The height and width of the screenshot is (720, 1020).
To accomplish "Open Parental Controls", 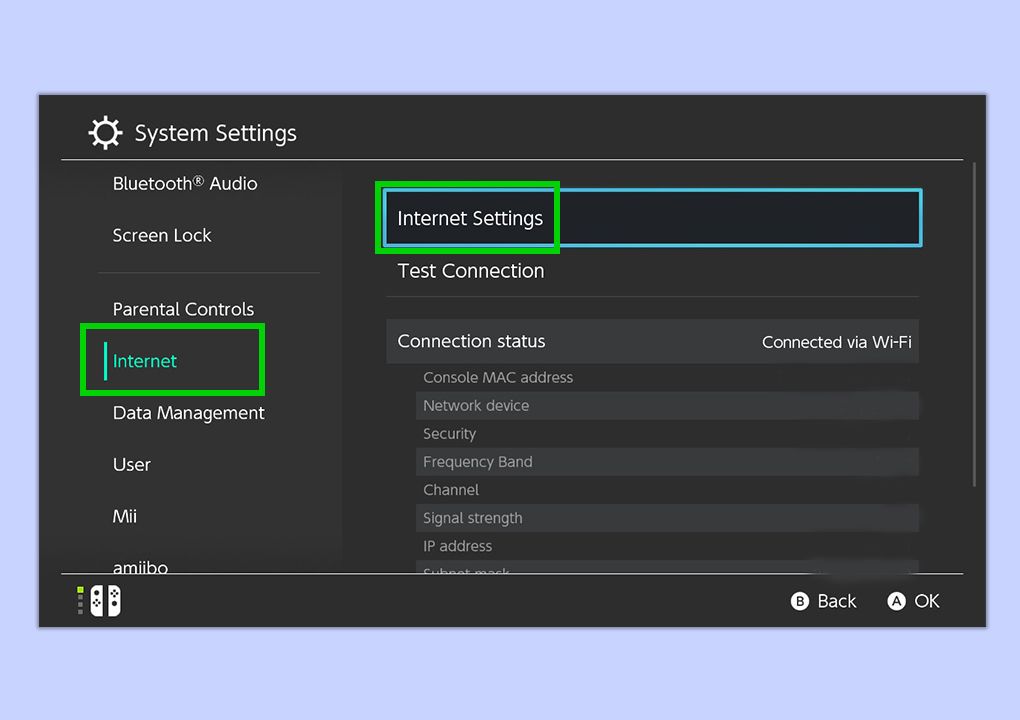I will click(x=183, y=309).
